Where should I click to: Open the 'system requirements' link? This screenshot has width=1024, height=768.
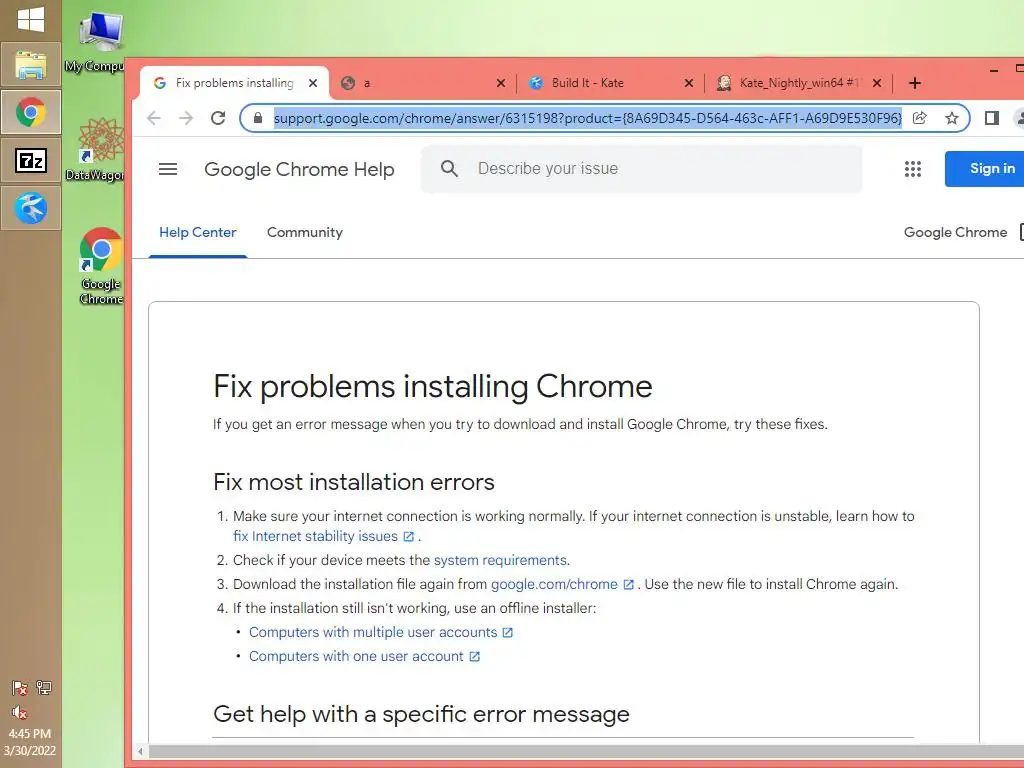(500, 560)
